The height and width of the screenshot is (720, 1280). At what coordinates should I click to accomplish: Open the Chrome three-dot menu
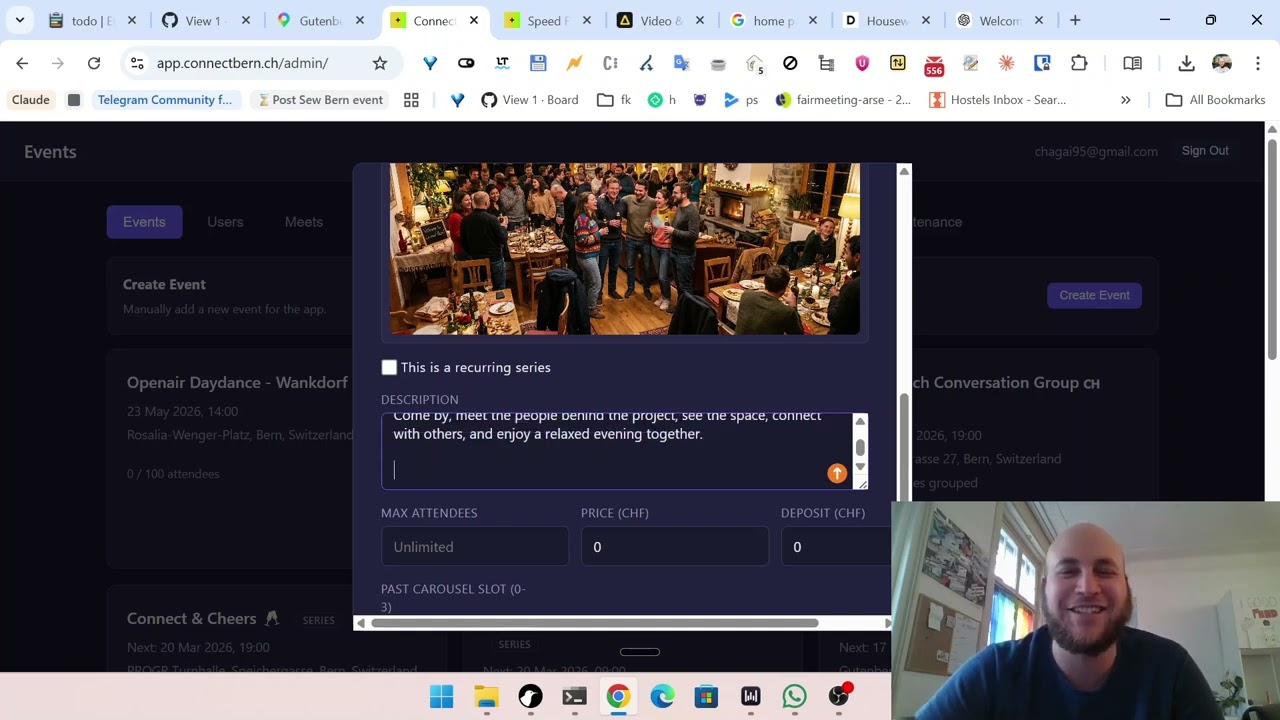(1257, 63)
